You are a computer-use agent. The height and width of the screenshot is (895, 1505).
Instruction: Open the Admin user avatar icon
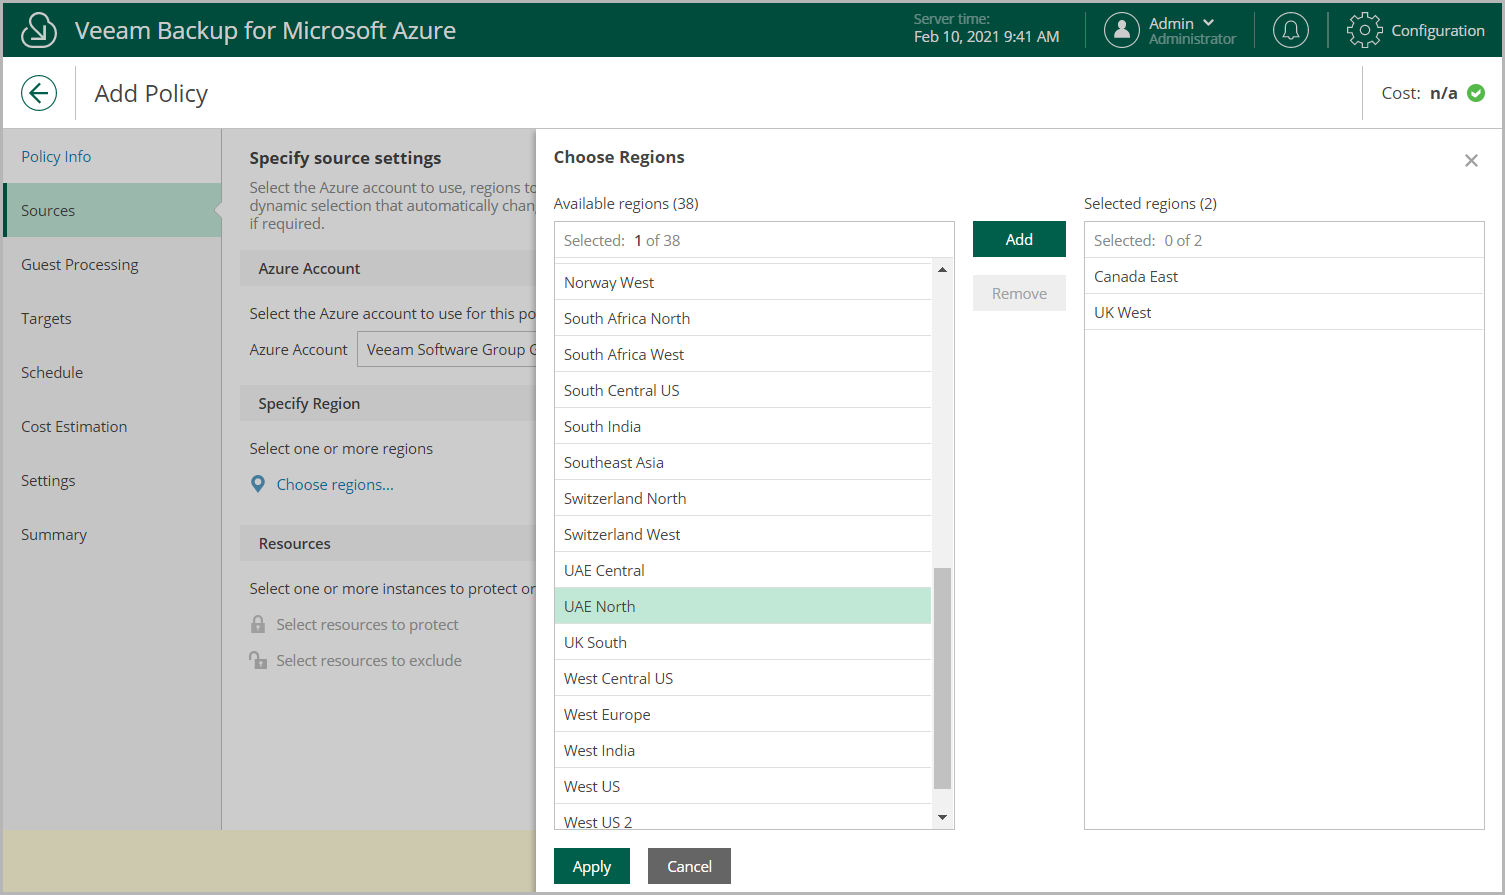(x=1122, y=30)
